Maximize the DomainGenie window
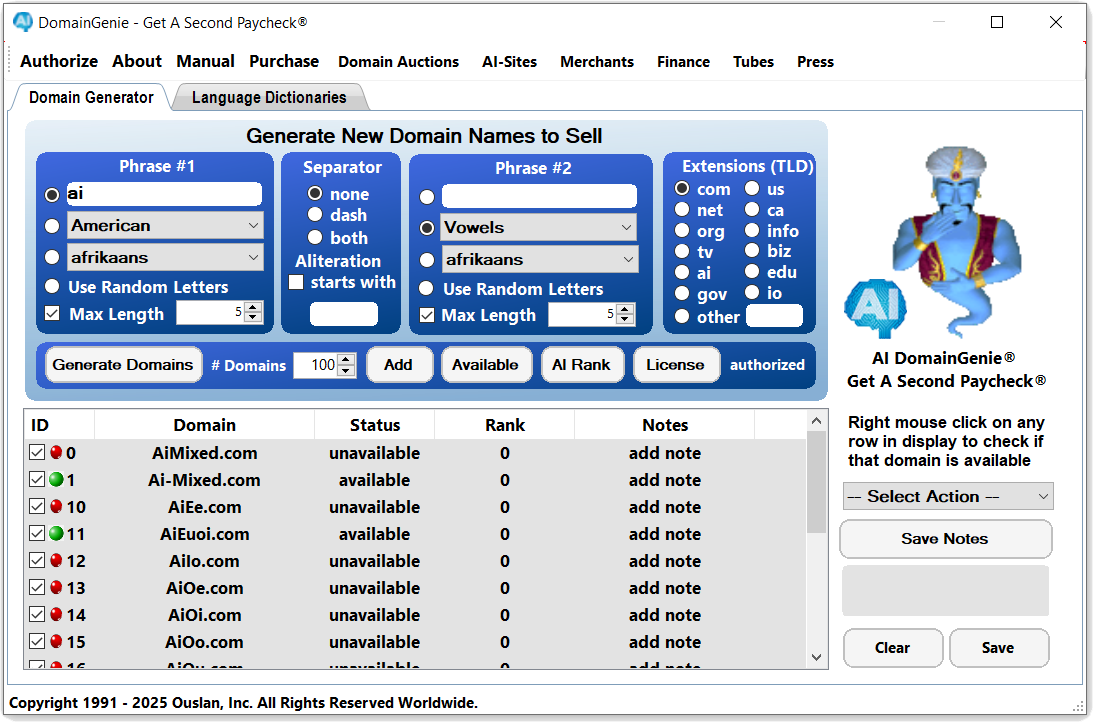Screen dimensions: 1093x722 tap(997, 22)
